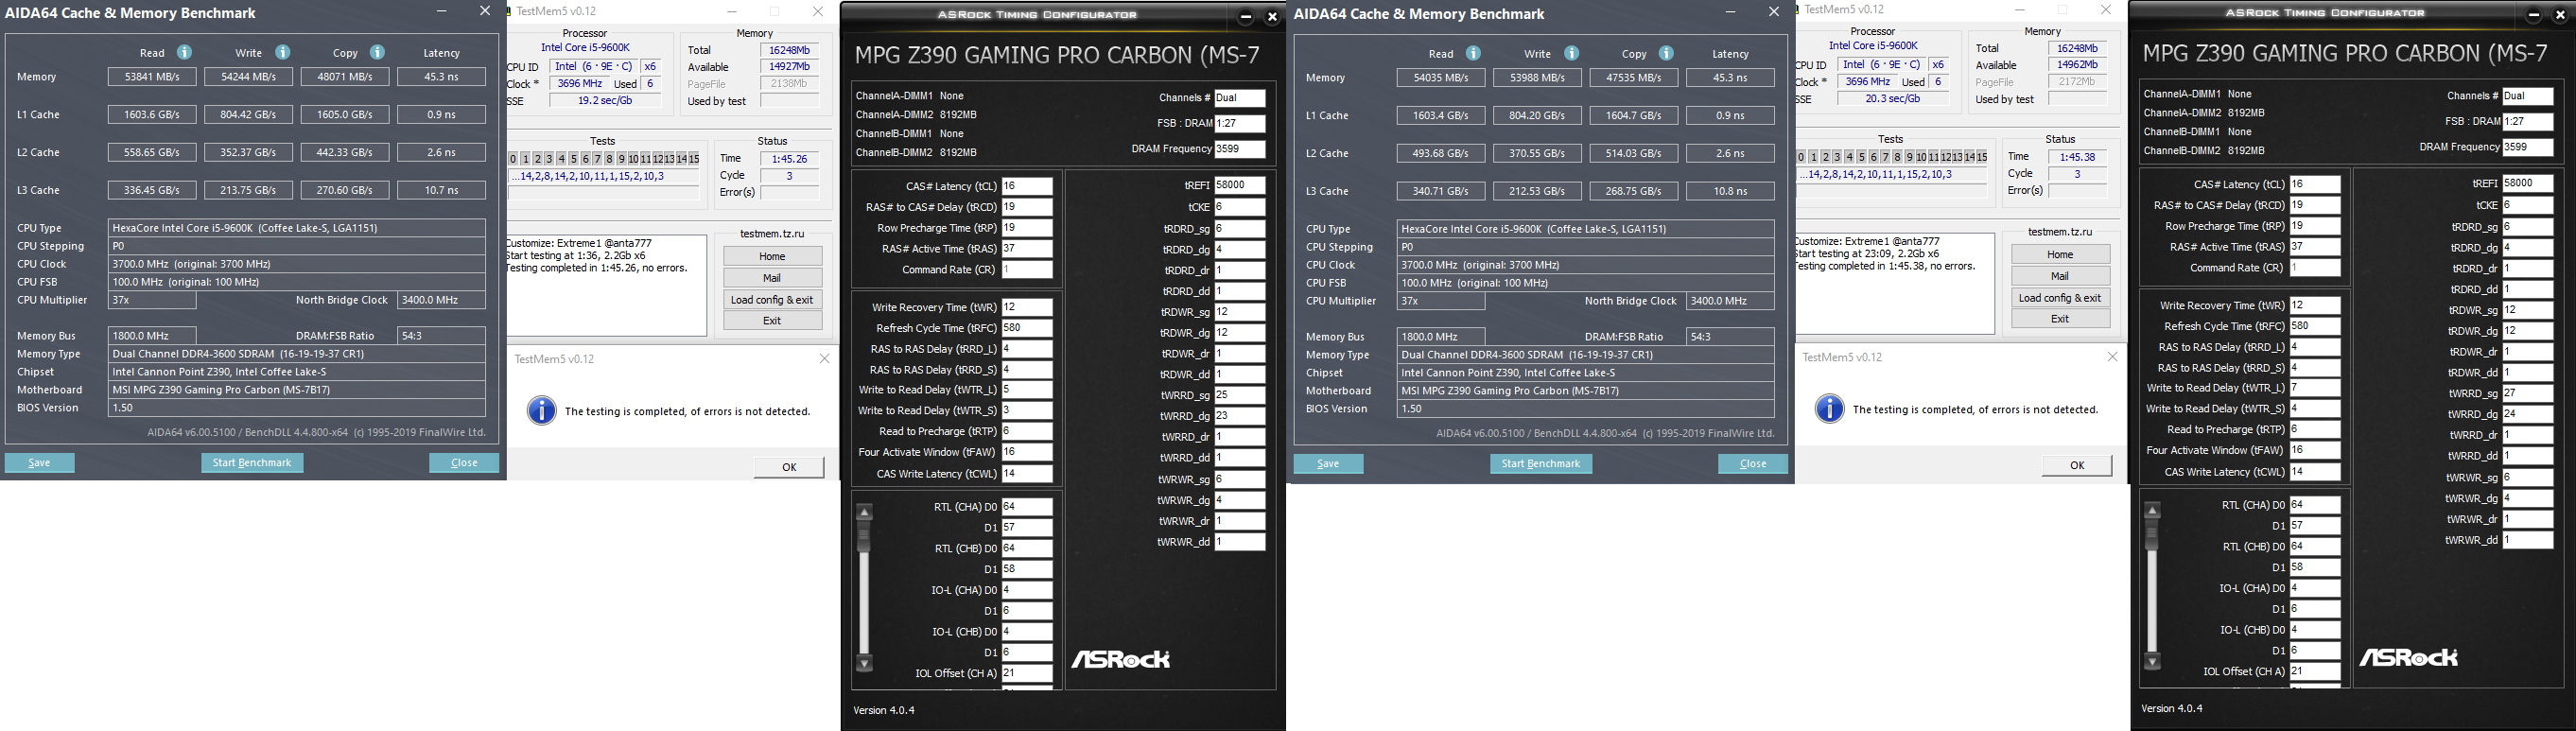Click Close in AIDA64 window showing 53841 MB/s Read
The height and width of the screenshot is (731, 2576).
[x=464, y=463]
